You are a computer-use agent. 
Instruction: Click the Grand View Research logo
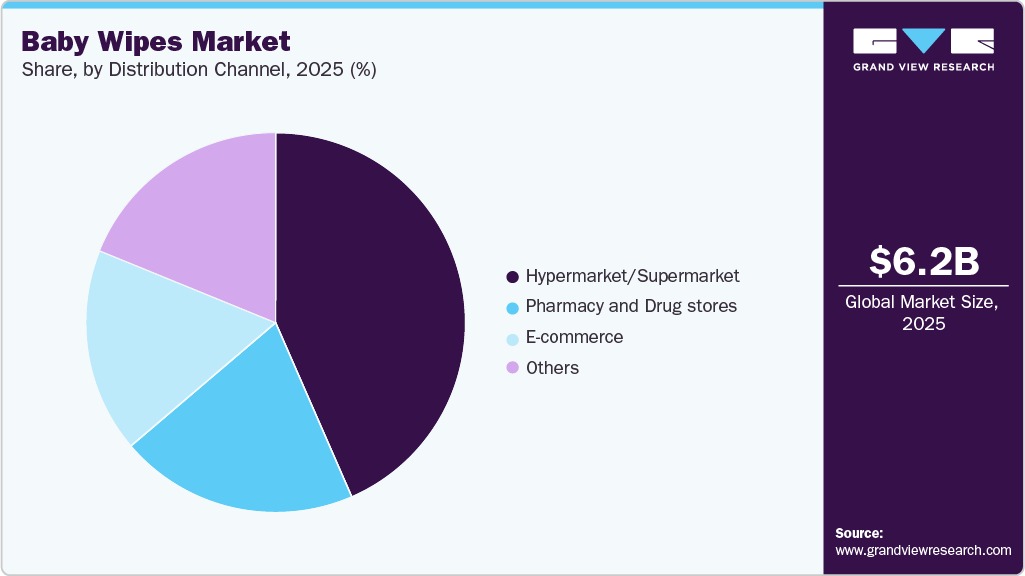[920, 50]
